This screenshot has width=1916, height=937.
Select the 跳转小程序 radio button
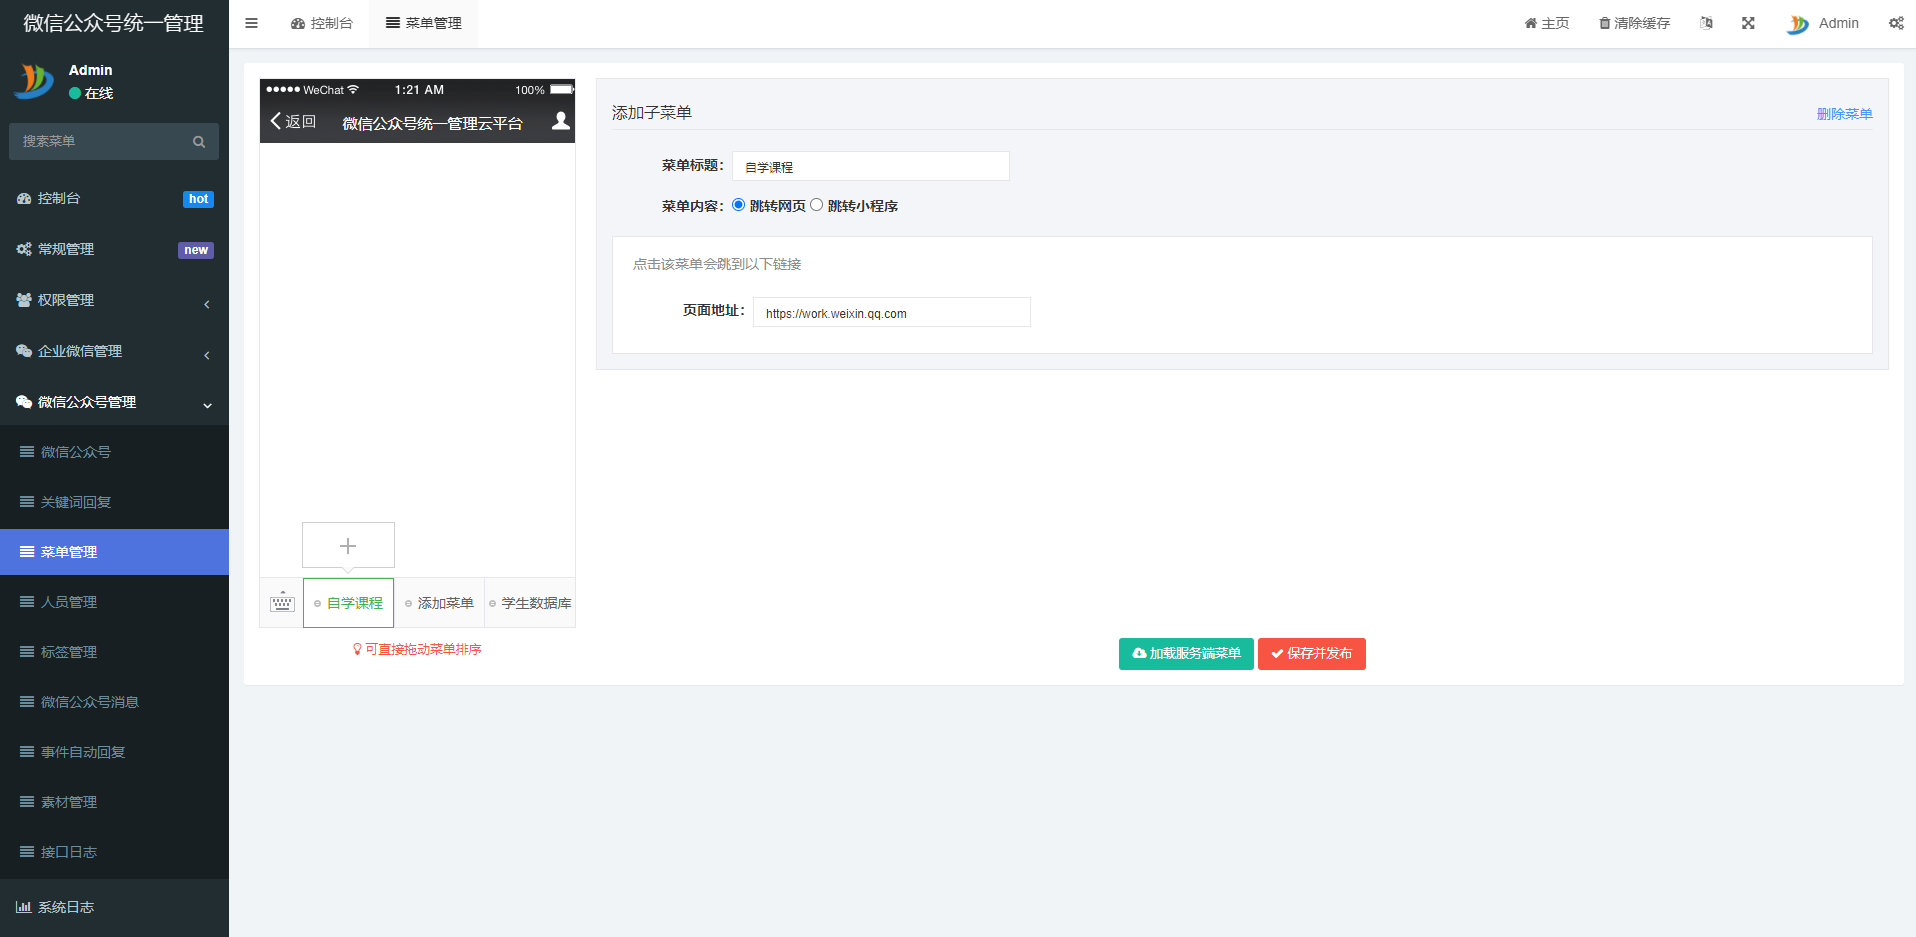tap(817, 205)
